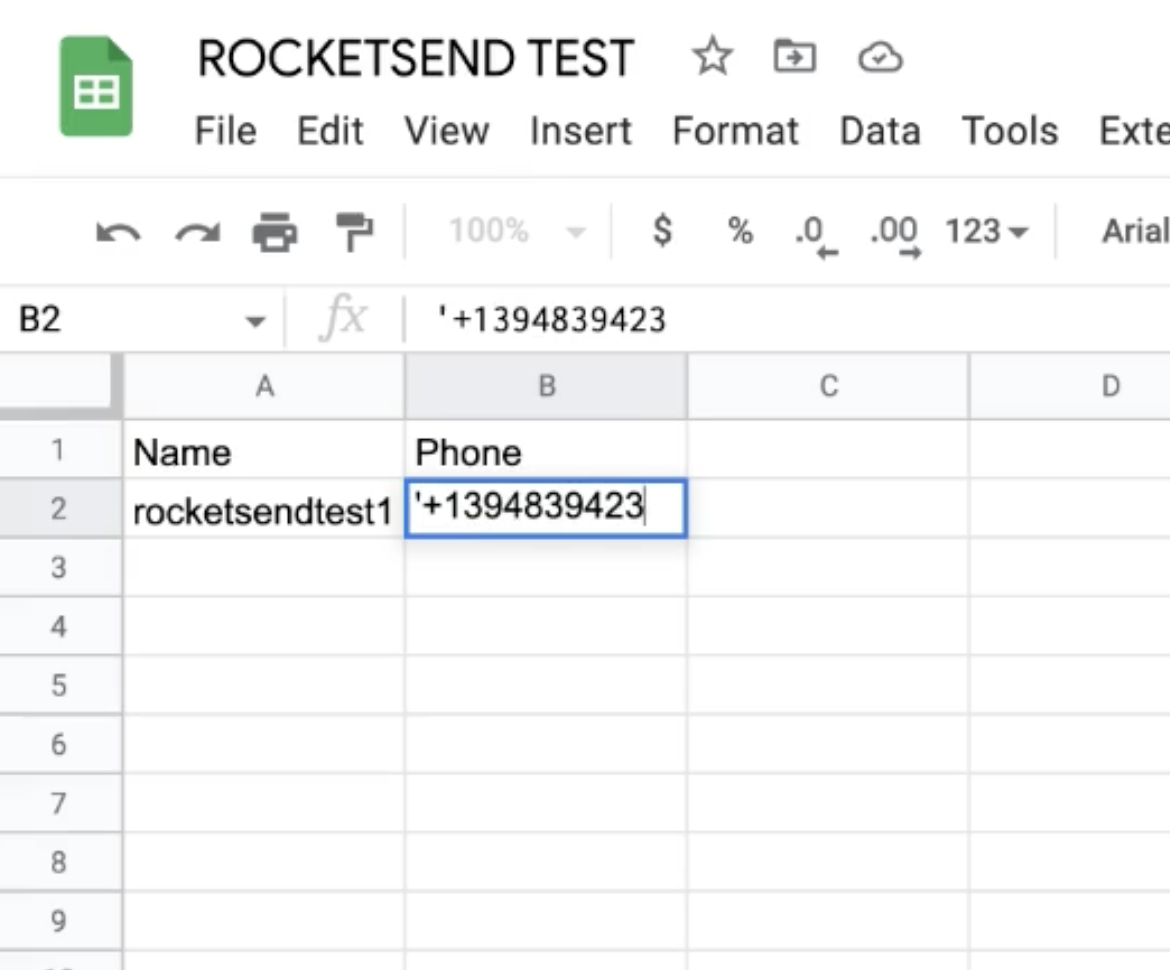Open the Insert menu
The image size is (1170, 970).
click(x=581, y=130)
